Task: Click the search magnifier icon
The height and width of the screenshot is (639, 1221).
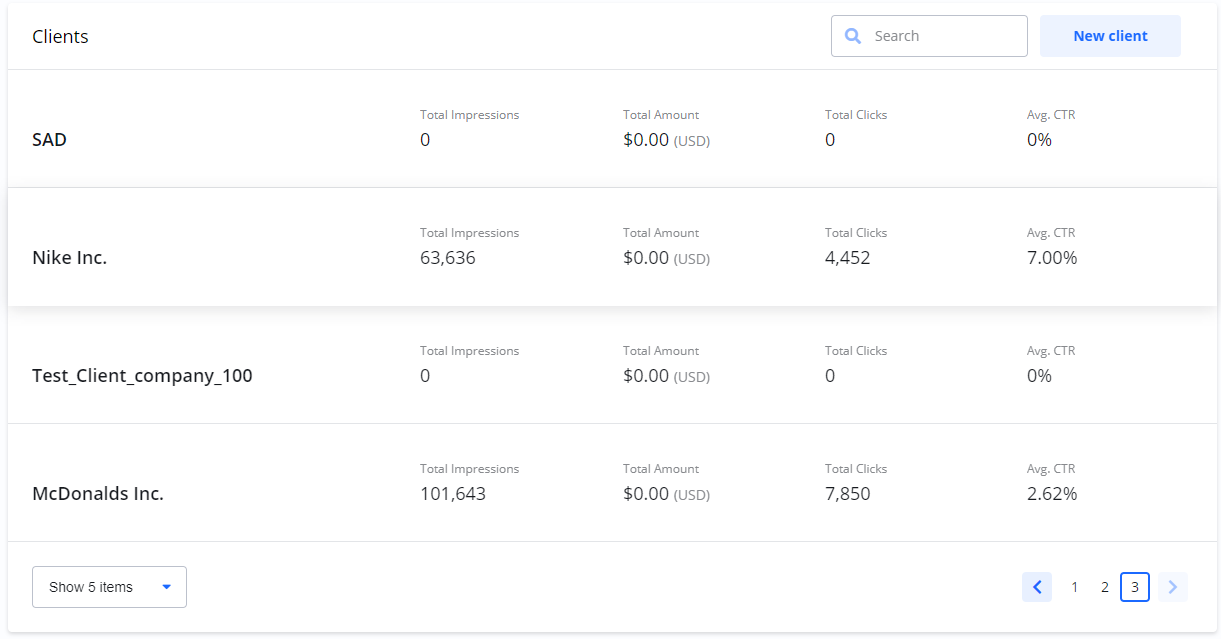Action: tap(853, 36)
